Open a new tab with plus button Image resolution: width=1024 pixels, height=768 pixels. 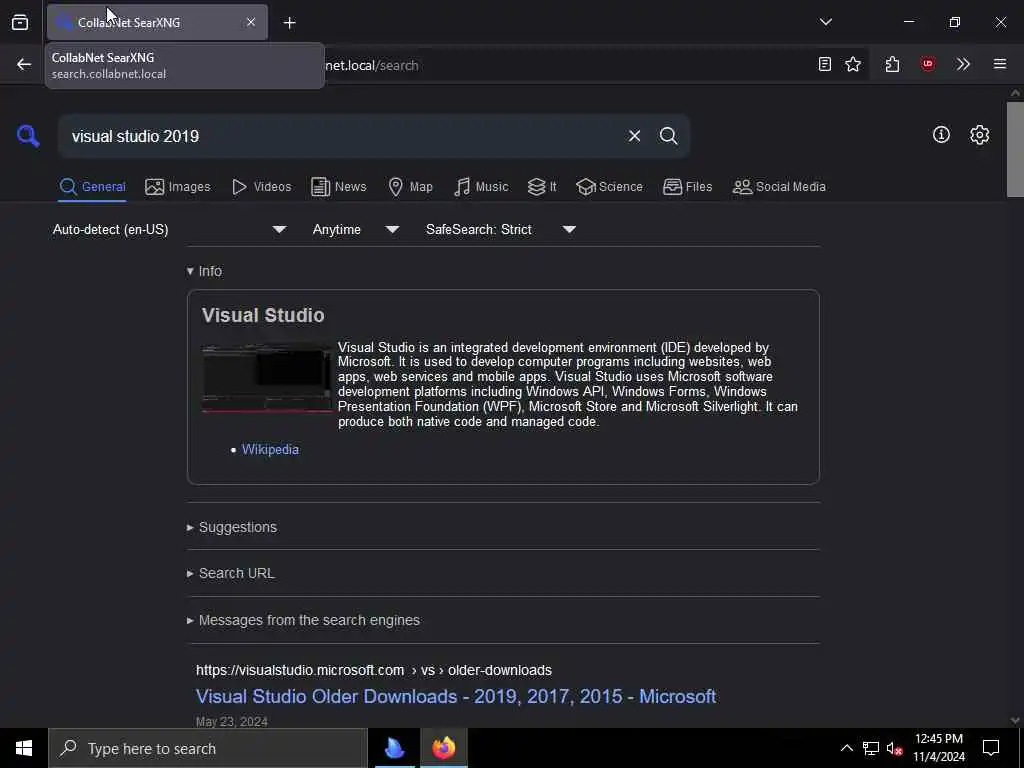point(289,23)
